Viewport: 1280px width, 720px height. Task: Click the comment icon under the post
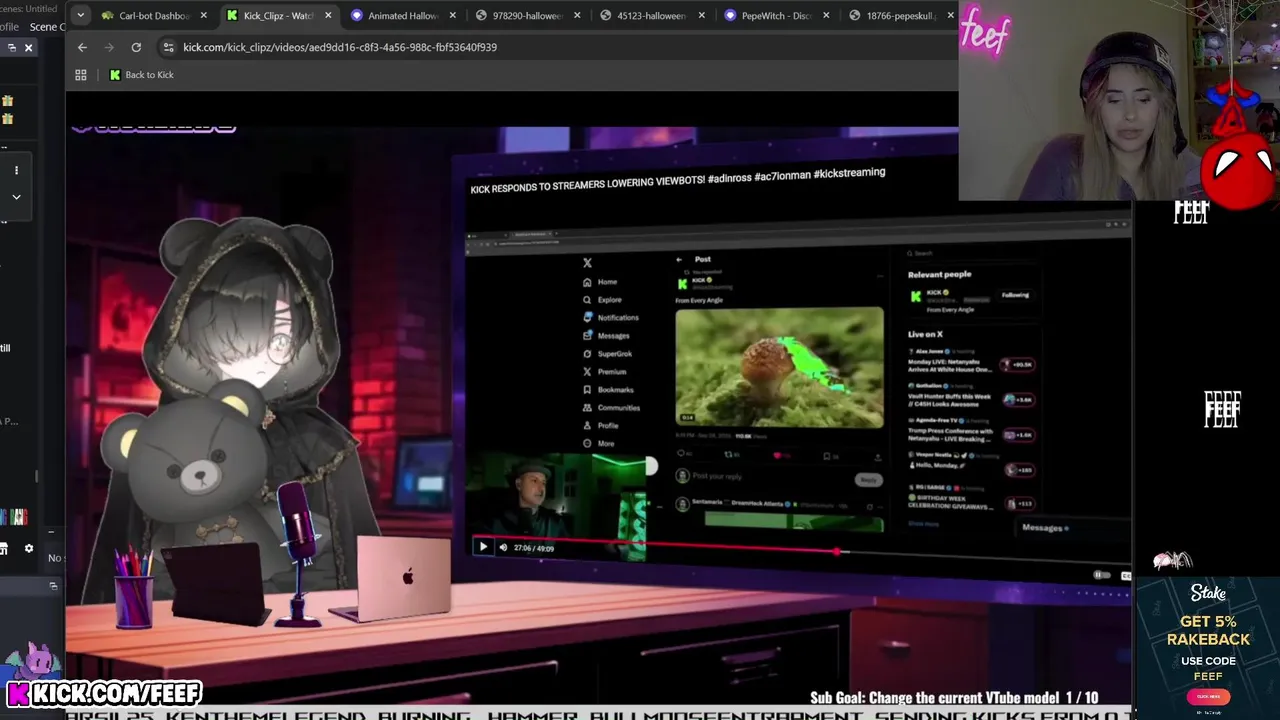(x=681, y=454)
